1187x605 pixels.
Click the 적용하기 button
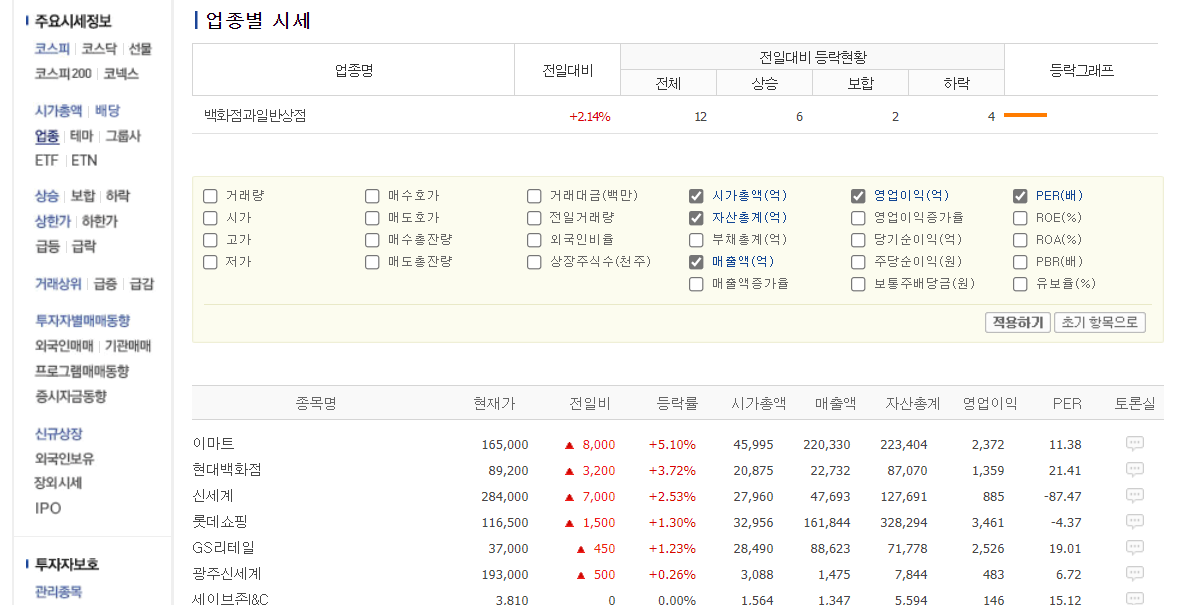pyautogui.click(x=1018, y=323)
